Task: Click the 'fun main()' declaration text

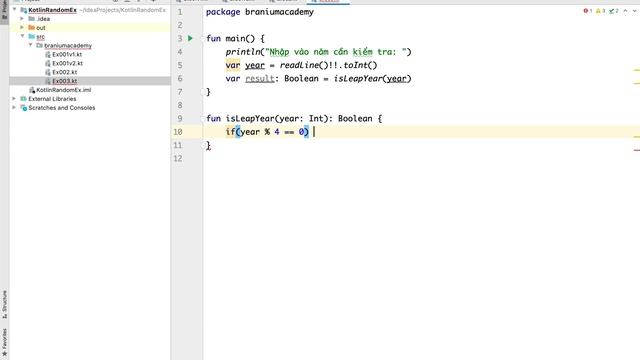Action: point(230,38)
